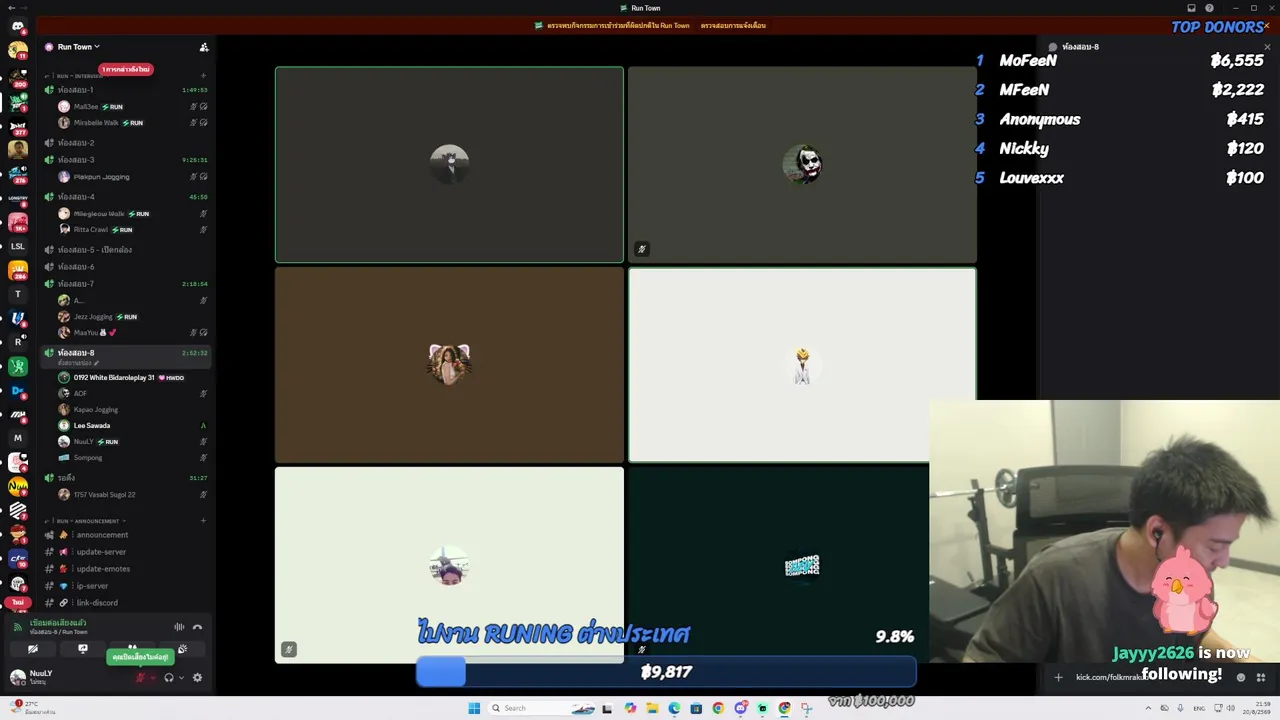Click user Ritta Crawl in ห้องสอบ-4
This screenshot has height=720, width=1280.
(x=133, y=230)
